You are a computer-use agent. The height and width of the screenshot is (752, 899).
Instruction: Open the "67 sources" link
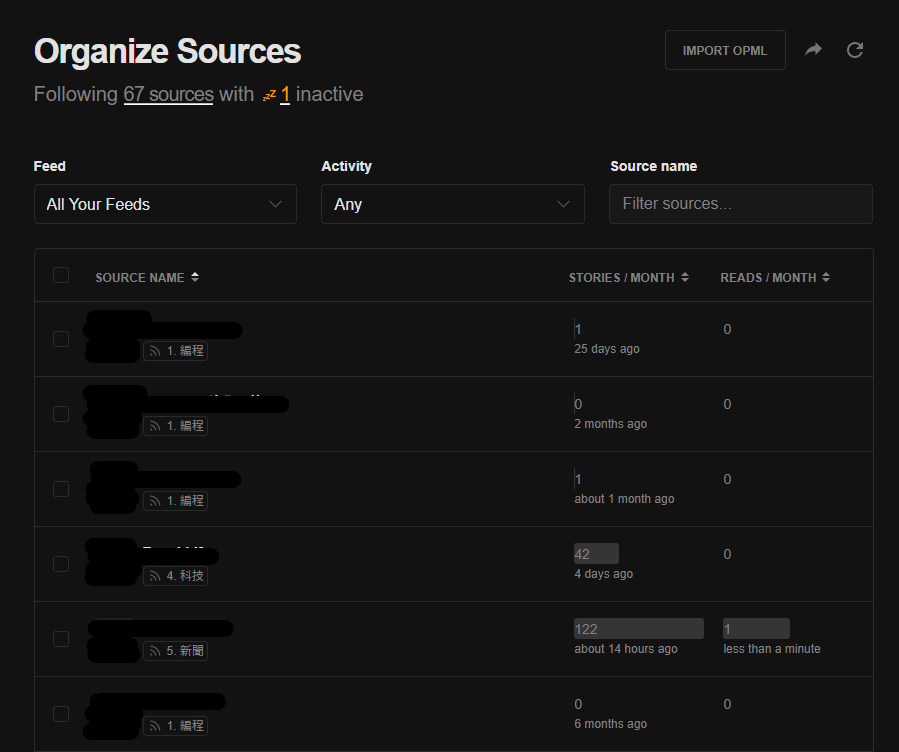[x=169, y=94]
